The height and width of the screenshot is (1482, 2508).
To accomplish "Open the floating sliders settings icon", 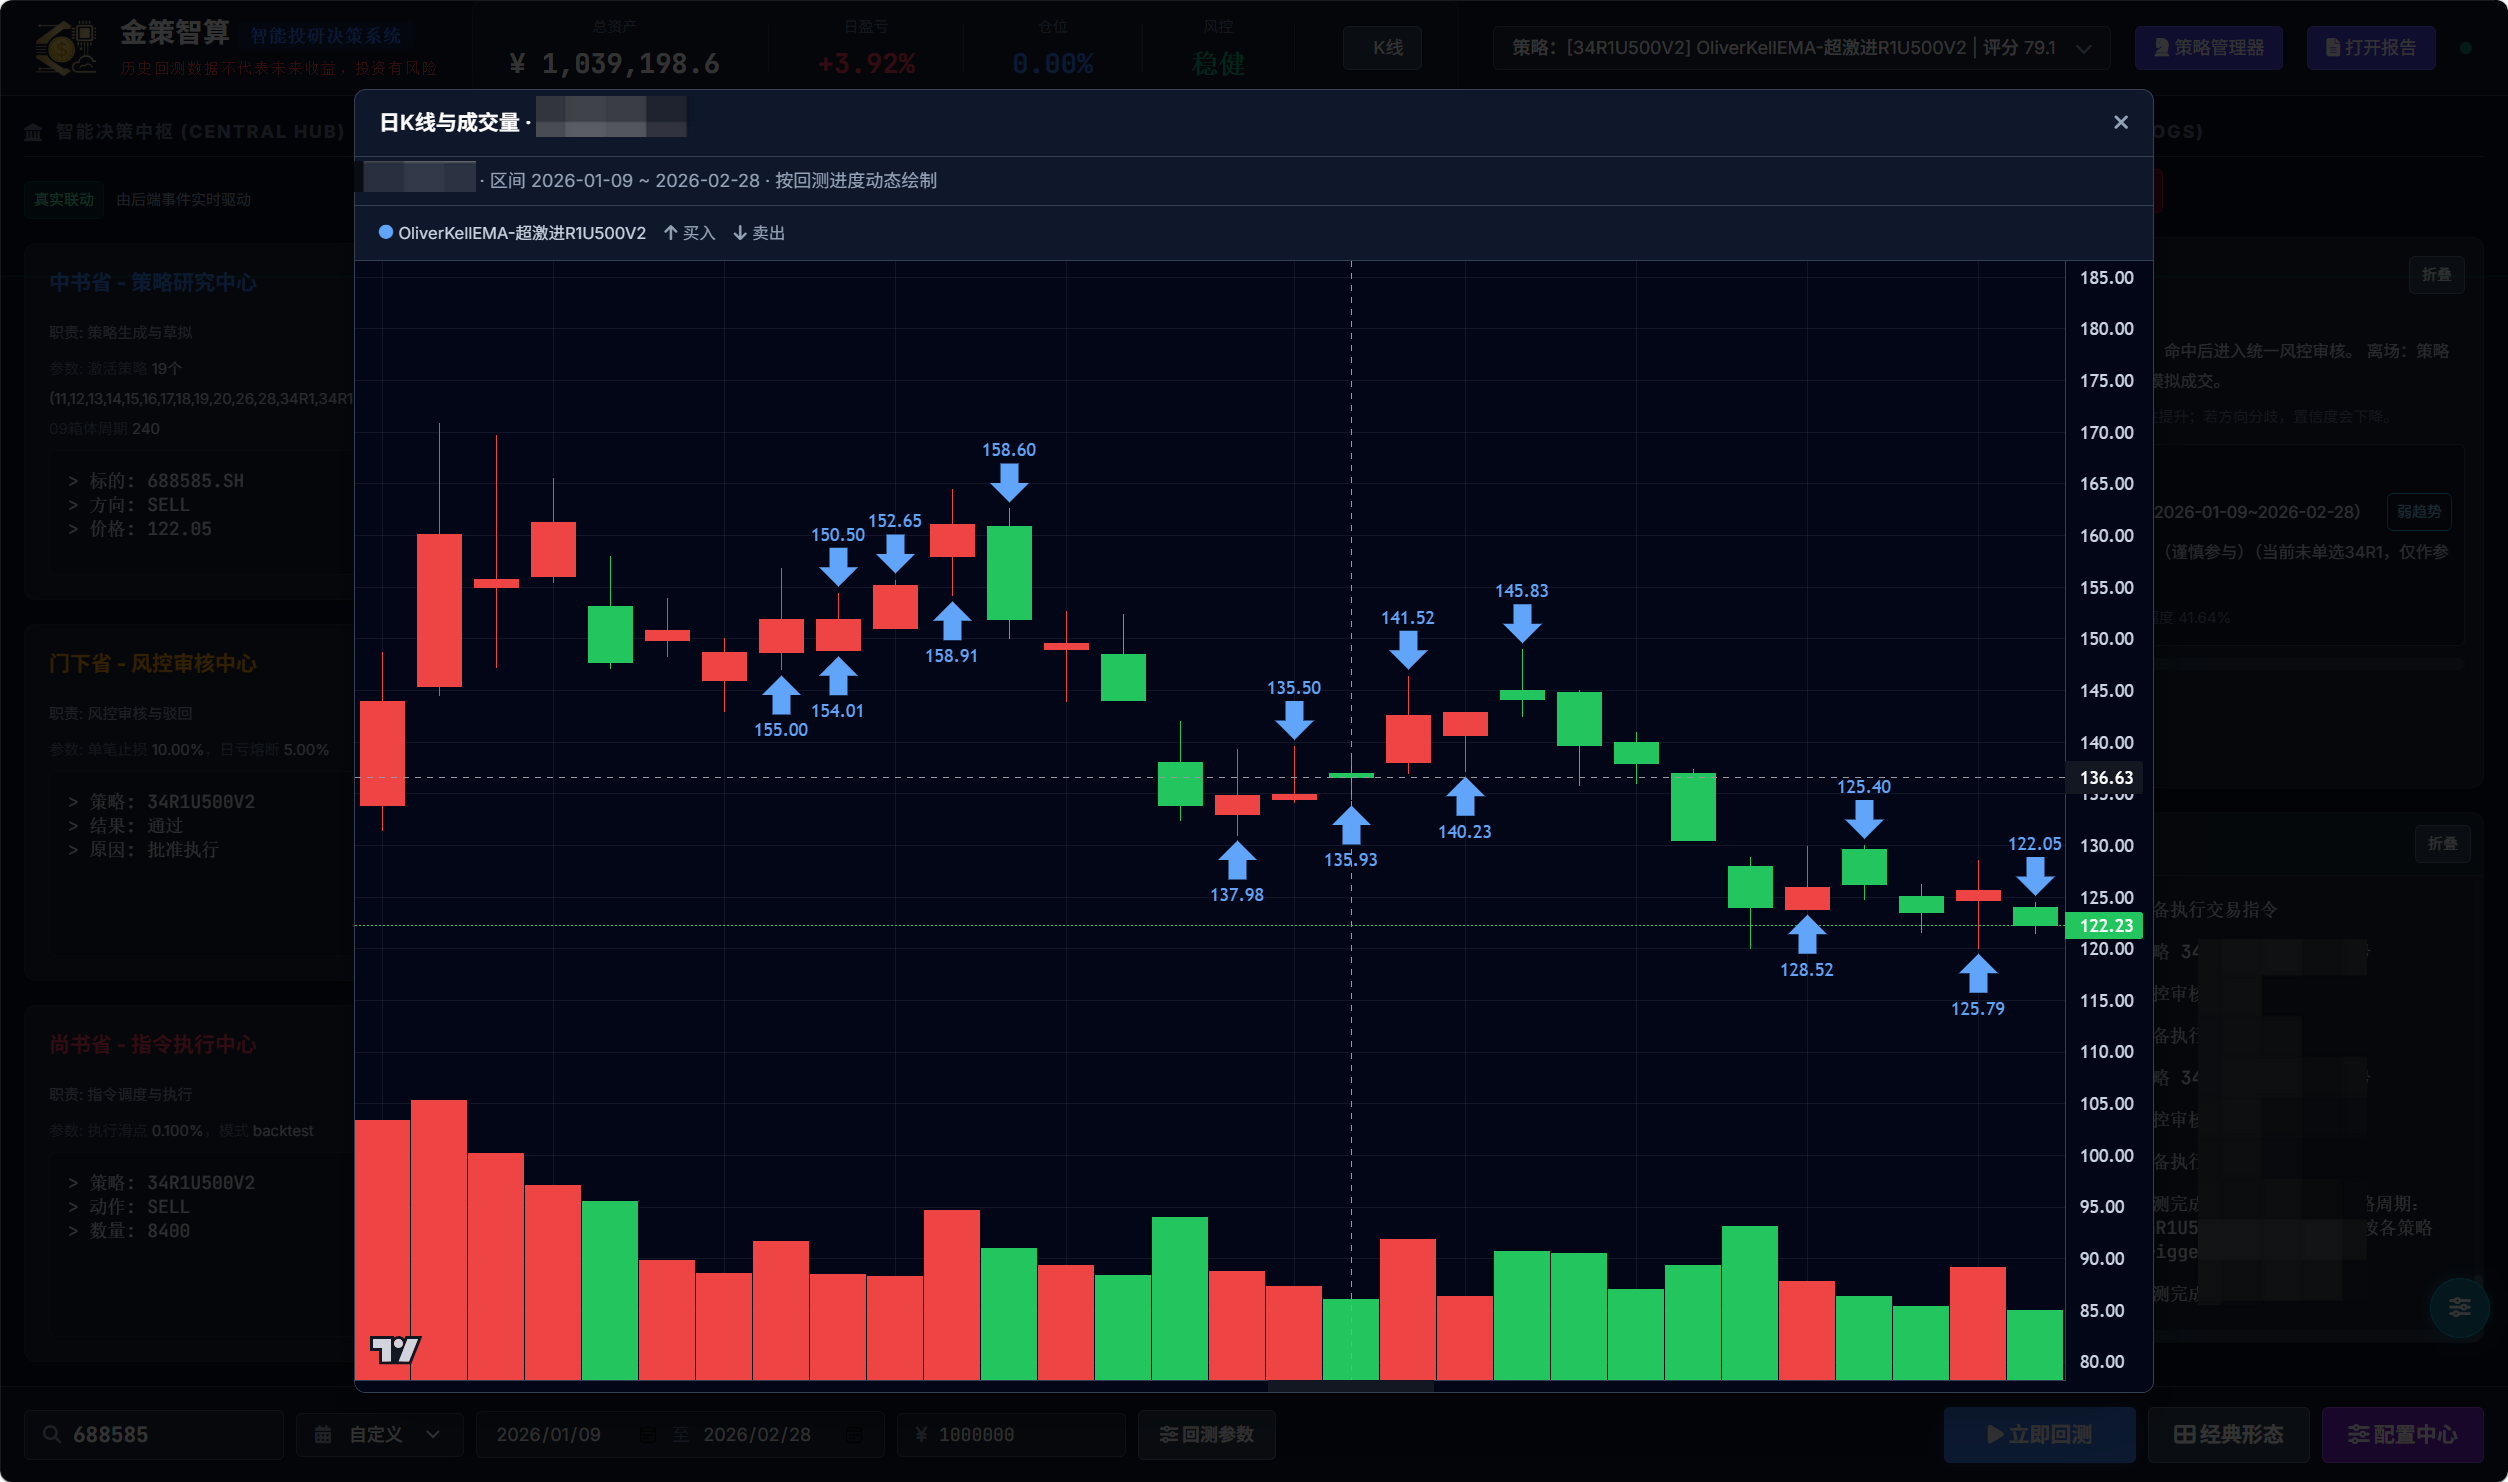I will 2460,1307.
